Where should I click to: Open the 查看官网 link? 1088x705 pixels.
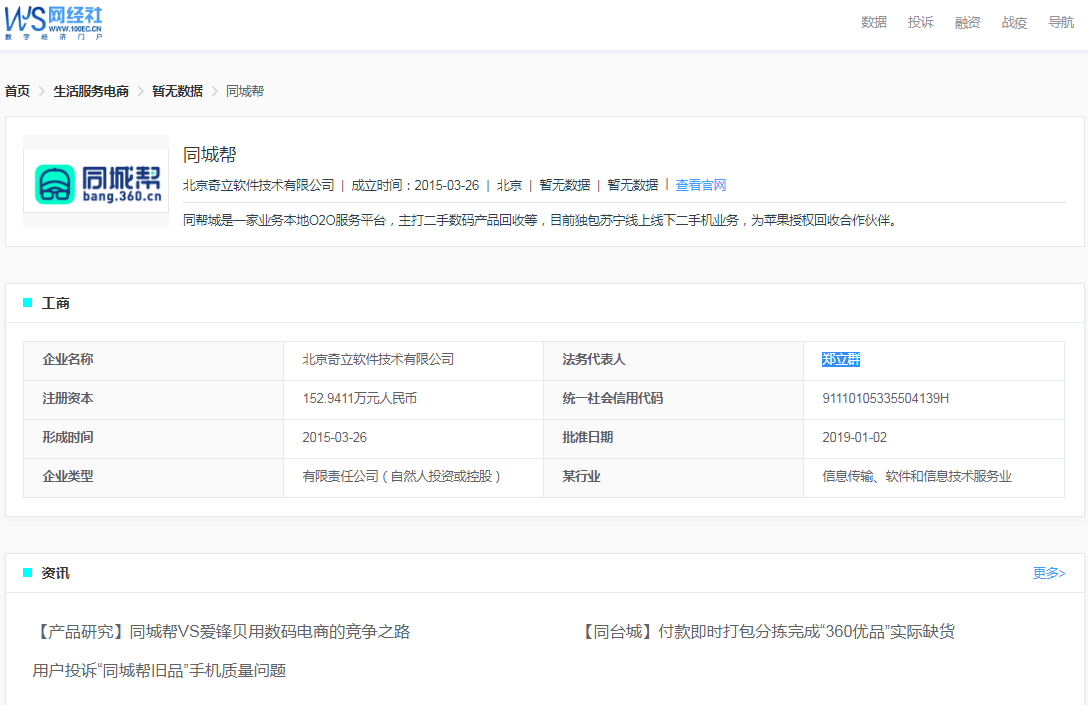(701, 185)
